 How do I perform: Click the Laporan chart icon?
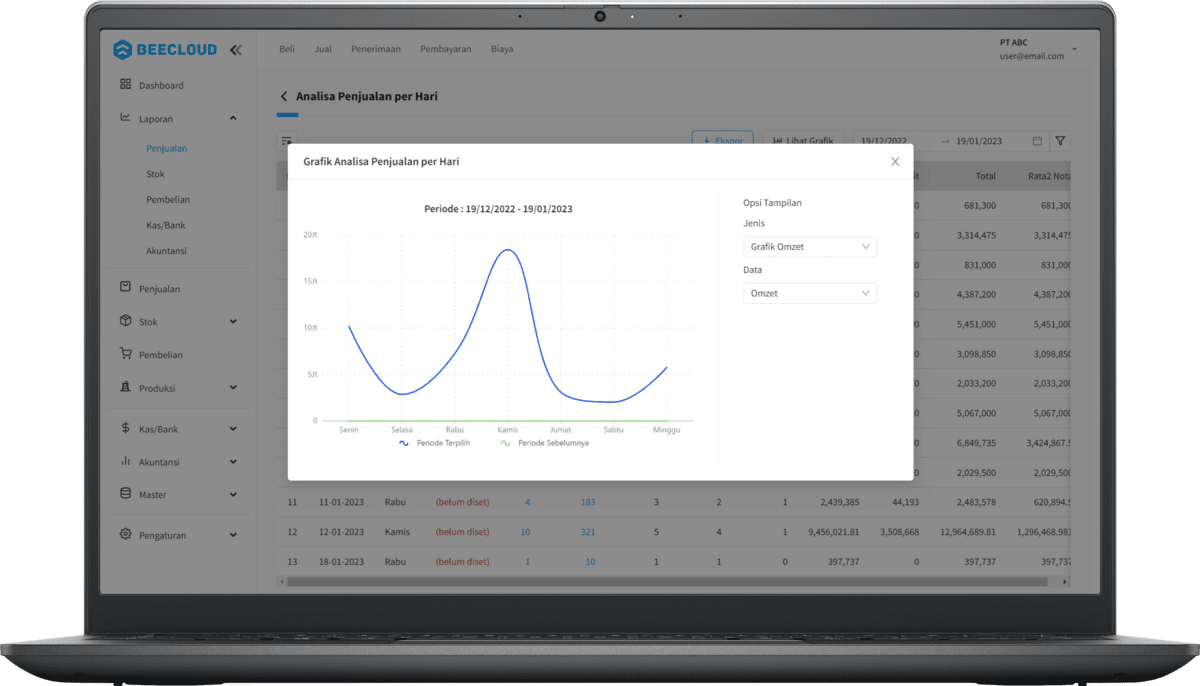125,117
